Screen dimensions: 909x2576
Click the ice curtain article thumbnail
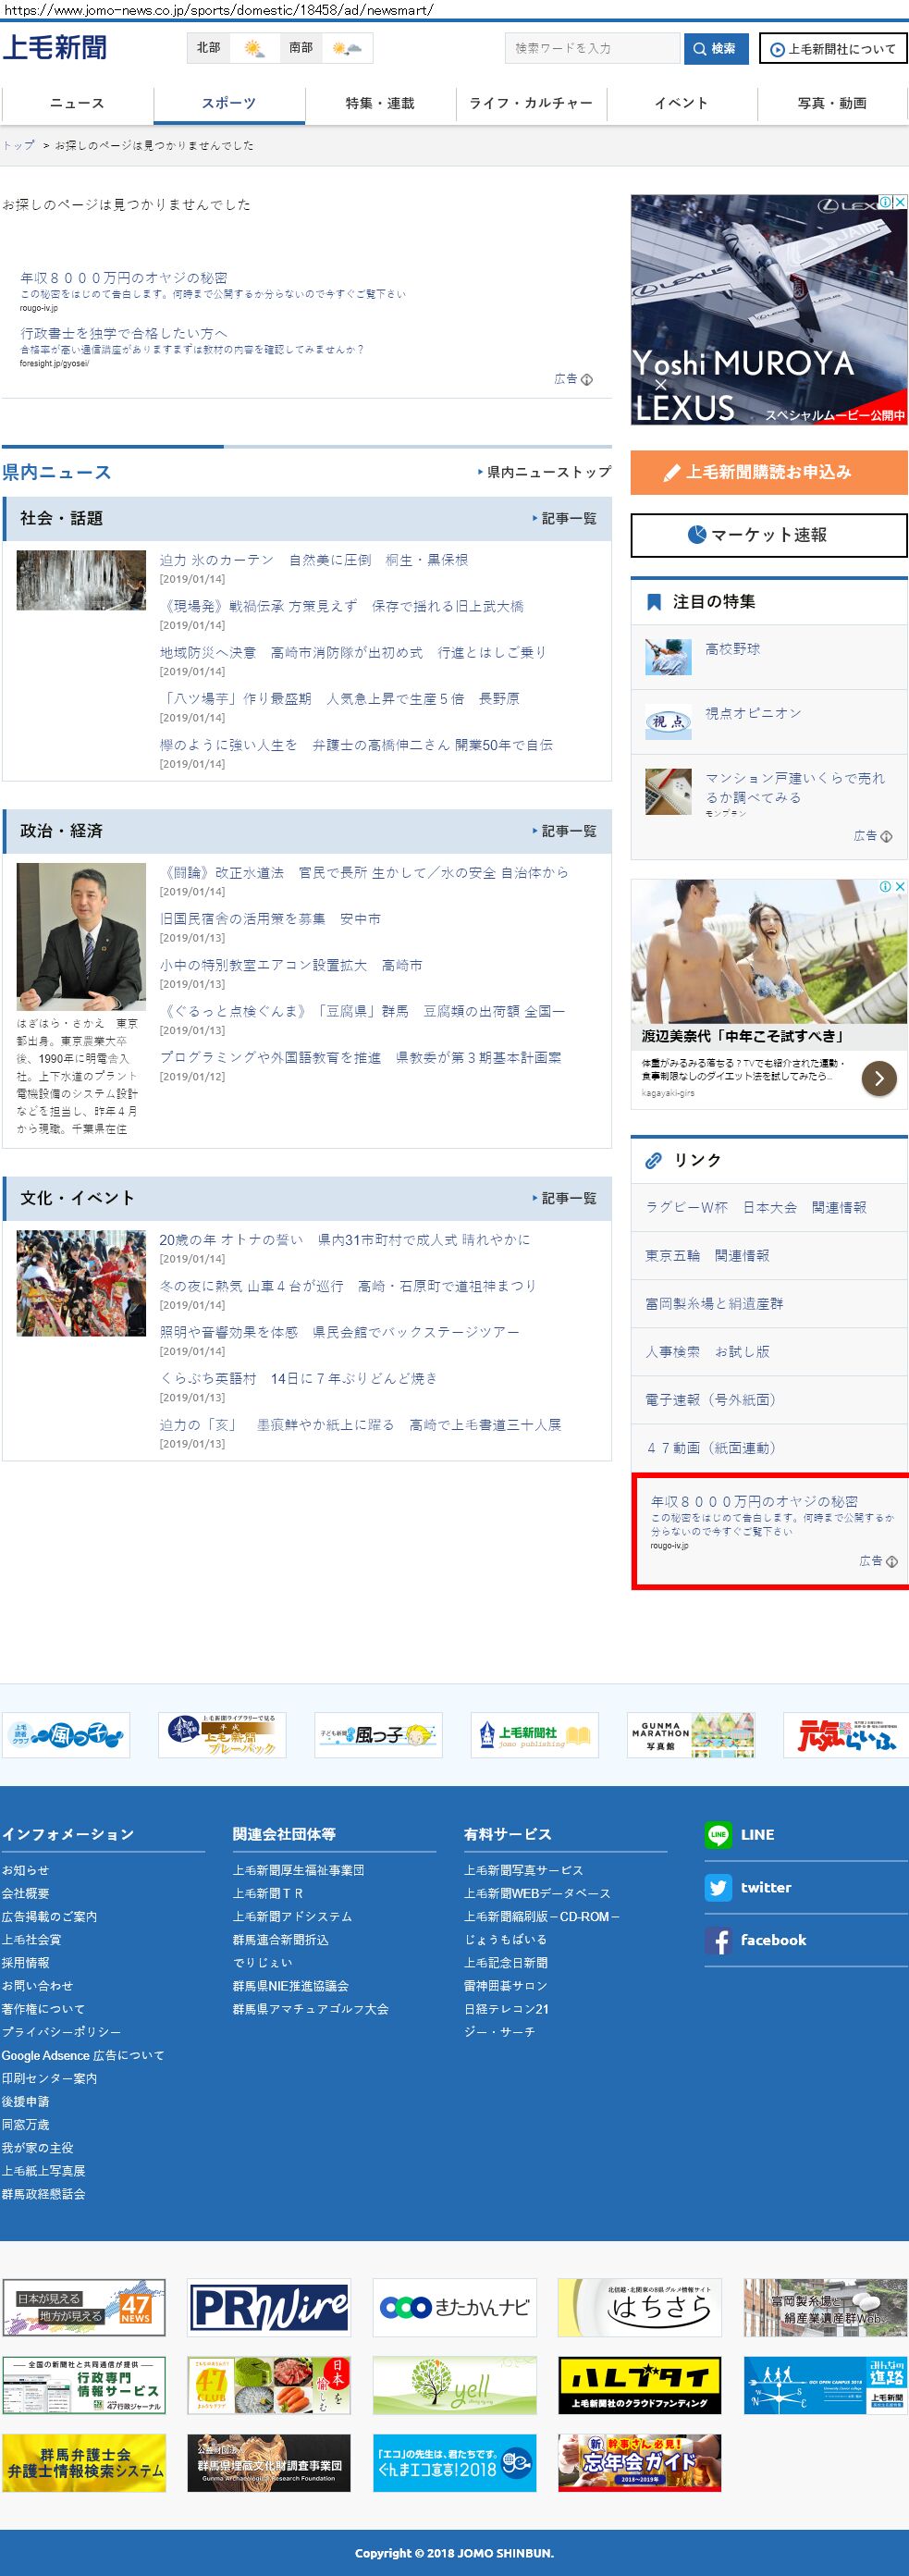coord(81,580)
